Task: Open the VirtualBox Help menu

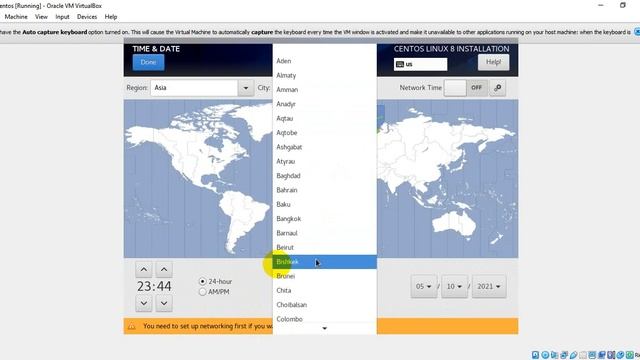Action: click(111, 17)
